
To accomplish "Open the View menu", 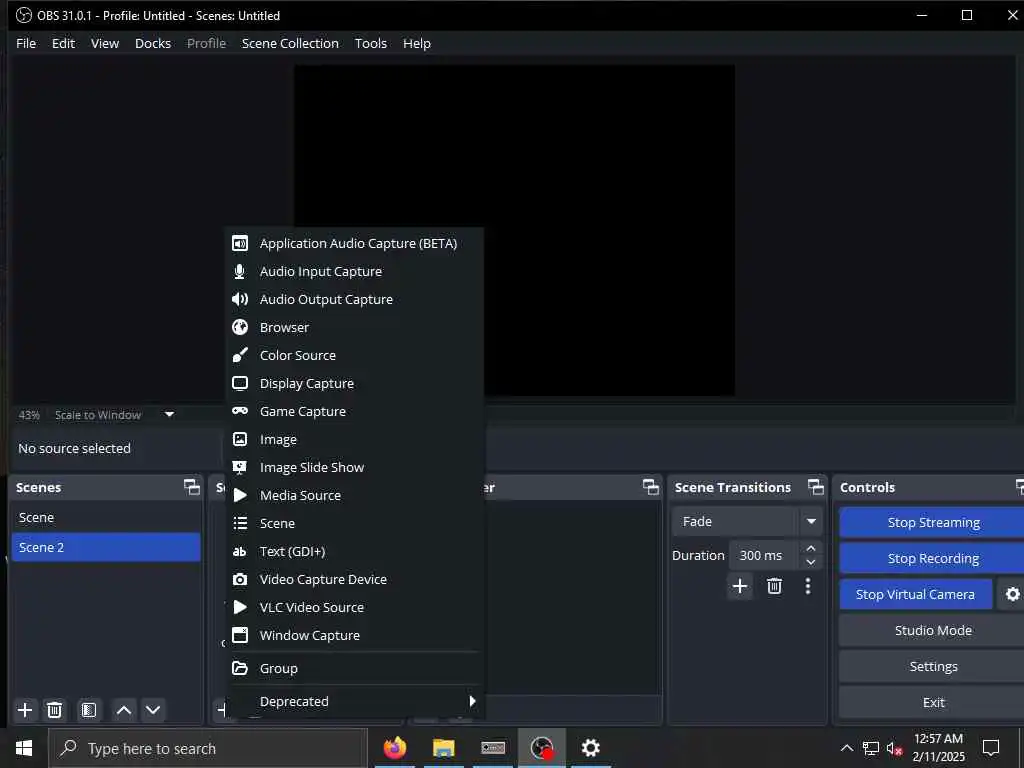I will point(104,43).
